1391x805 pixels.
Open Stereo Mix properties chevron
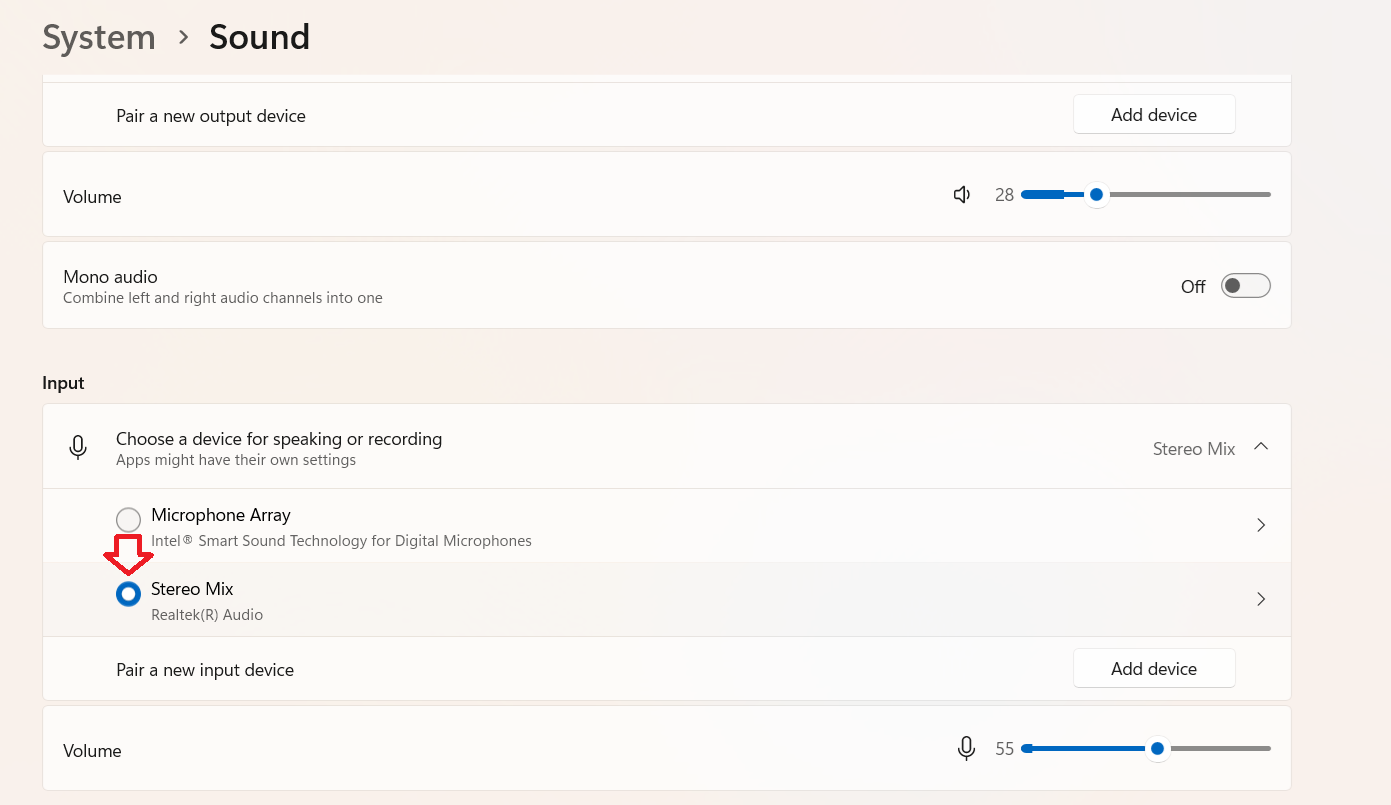click(1261, 599)
